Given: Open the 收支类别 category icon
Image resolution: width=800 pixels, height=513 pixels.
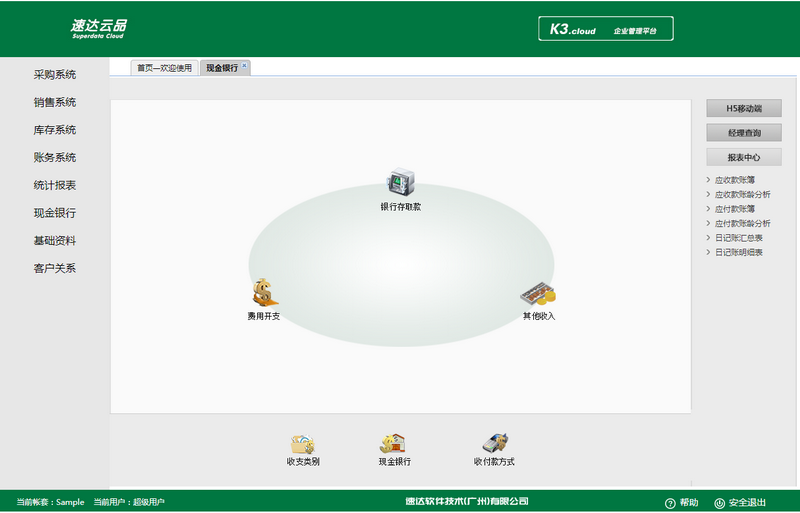Looking at the screenshot, I should click(x=302, y=444).
